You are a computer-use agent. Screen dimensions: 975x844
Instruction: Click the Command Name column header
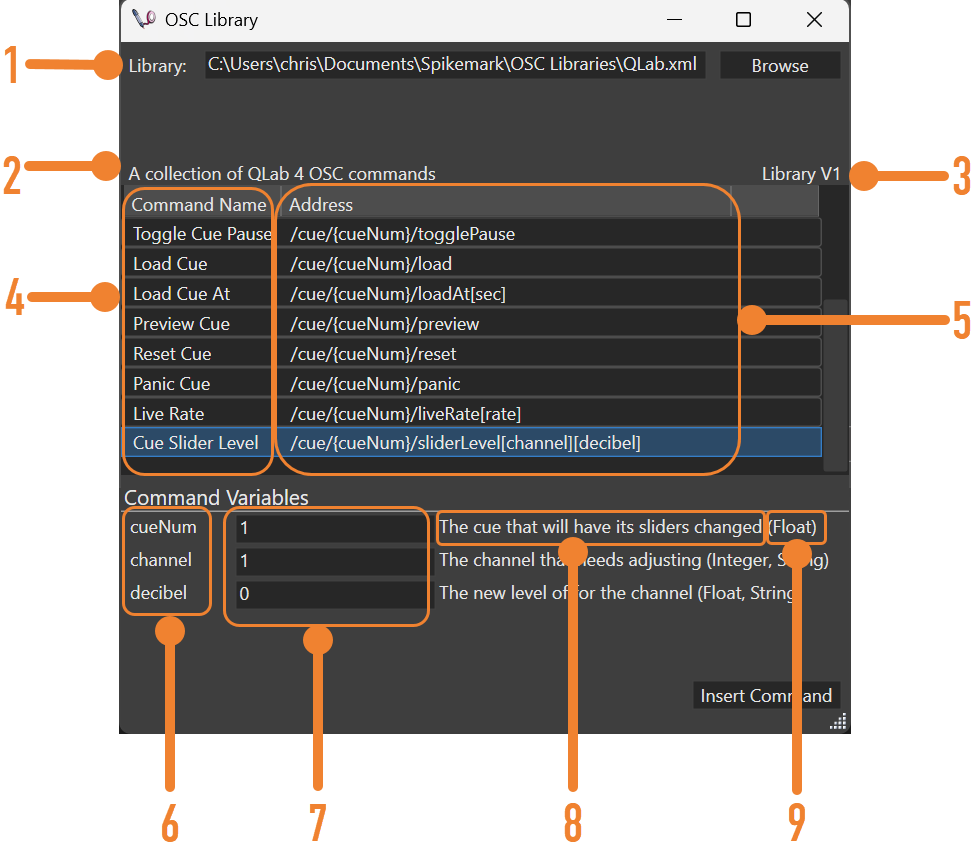[x=198, y=204]
